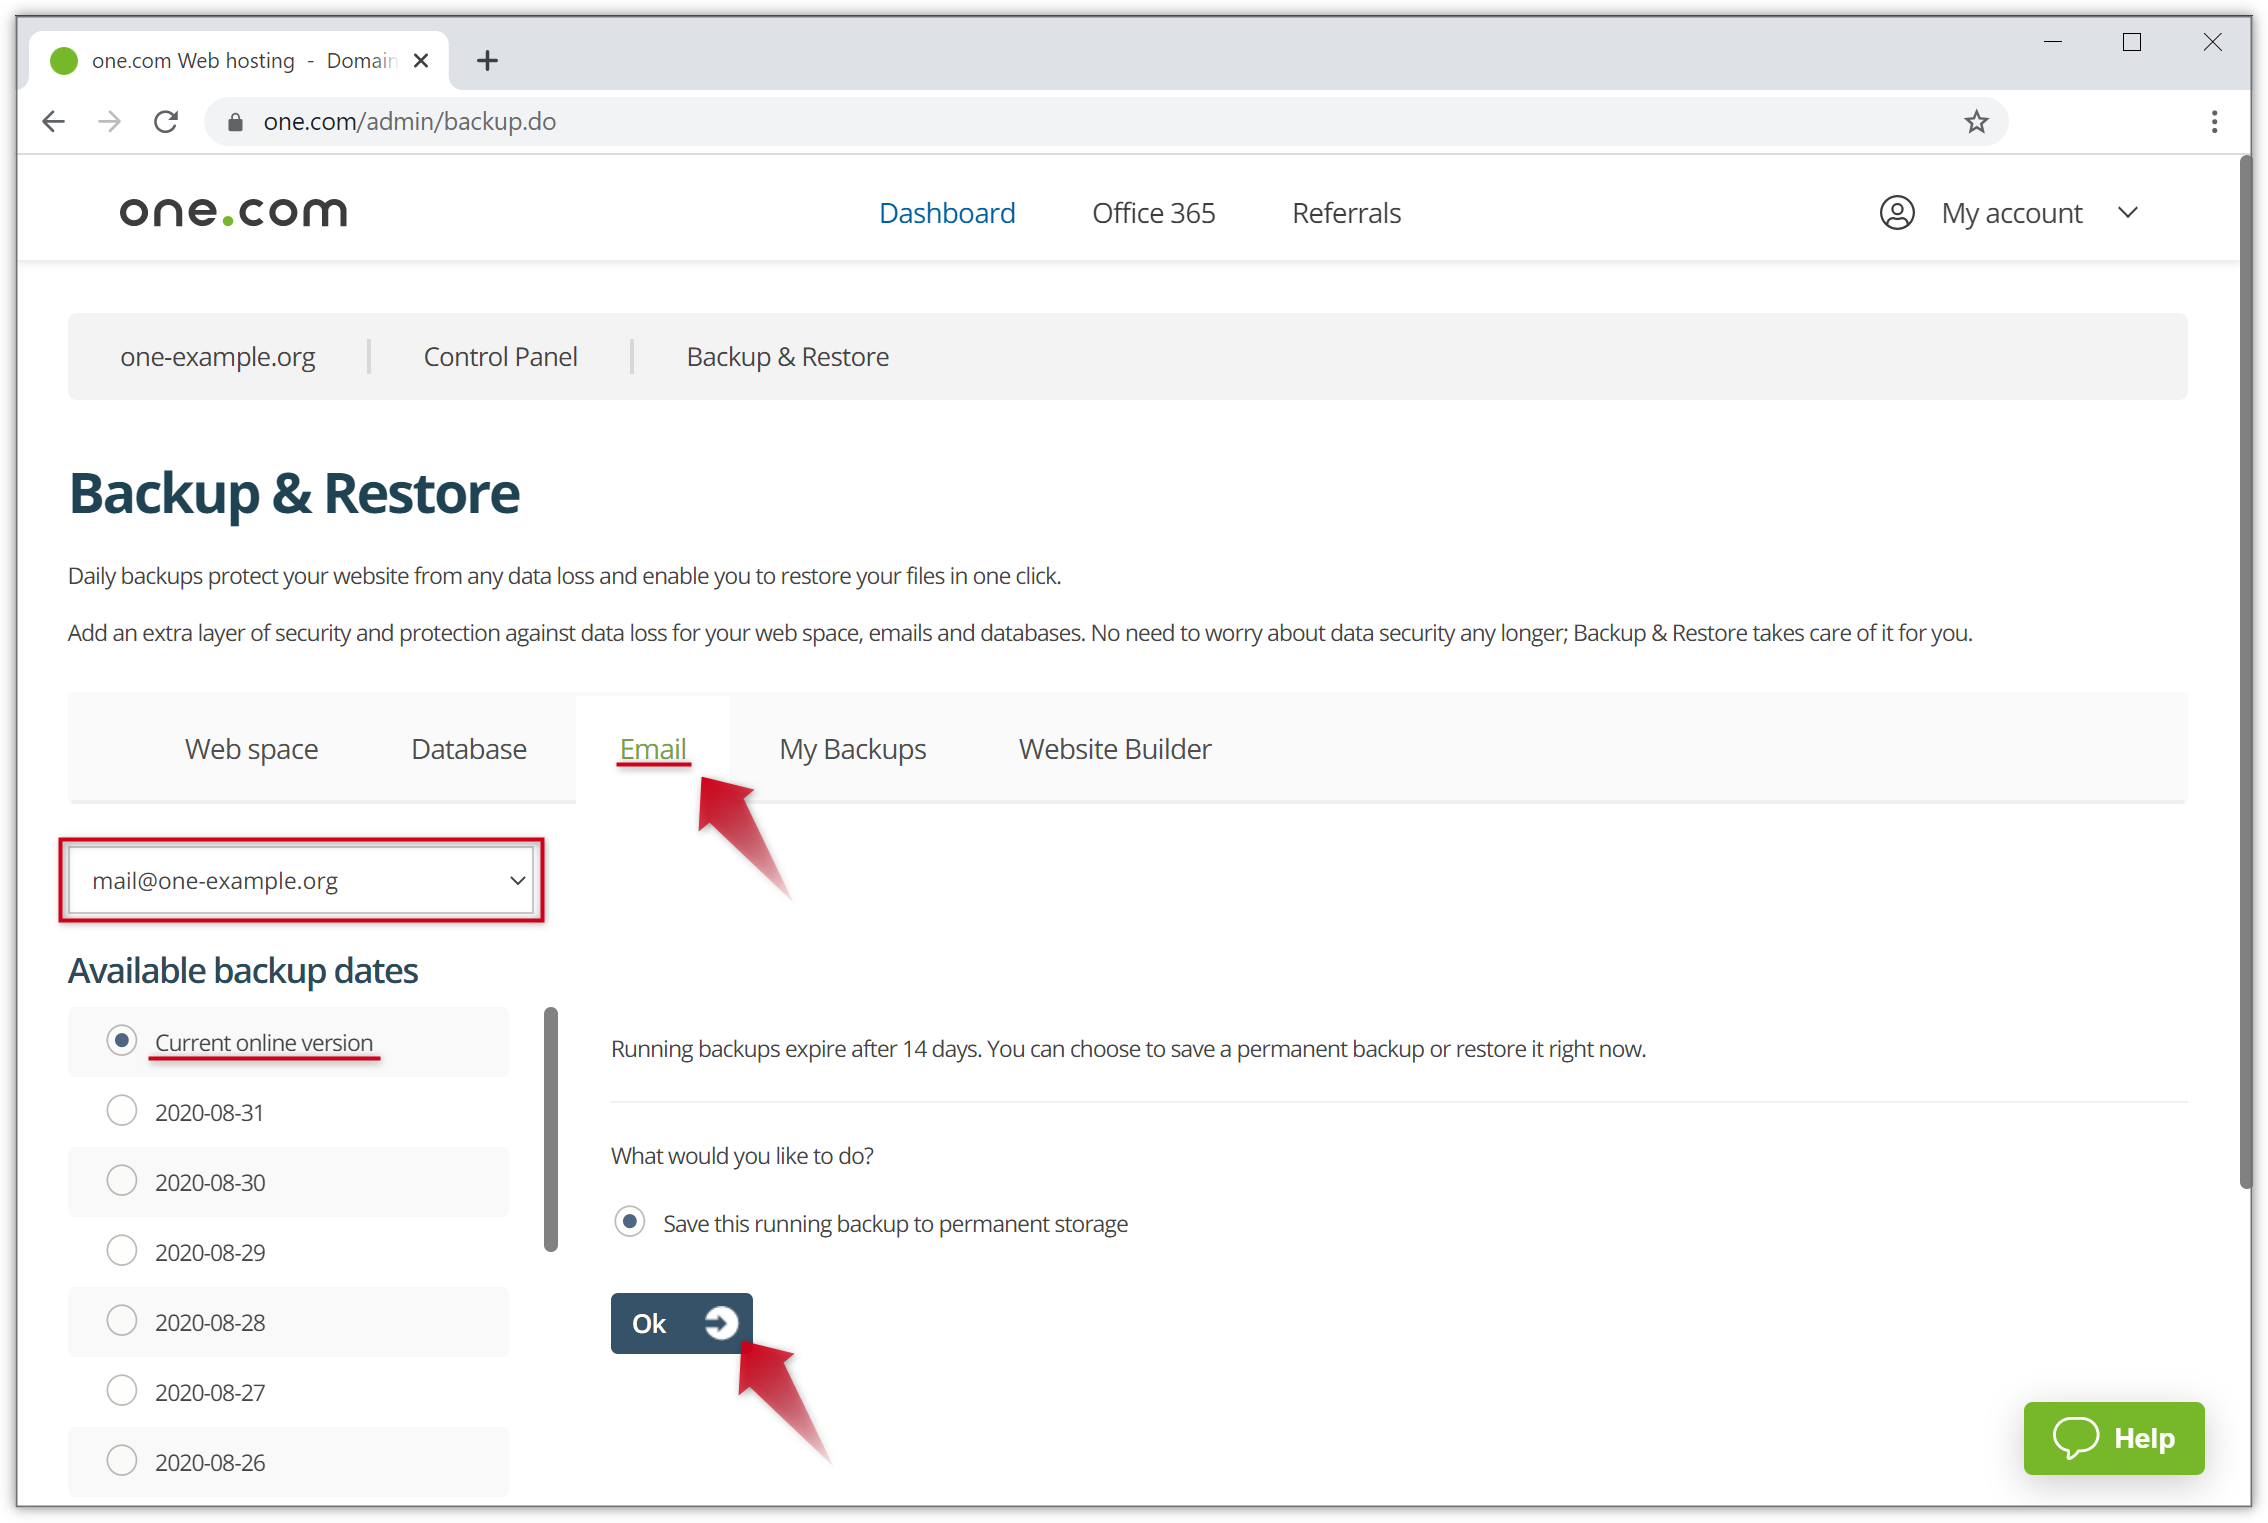2268x1523 pixels.
Task: Select the 2020-08-31 backup date
Action: [122, 1111]
